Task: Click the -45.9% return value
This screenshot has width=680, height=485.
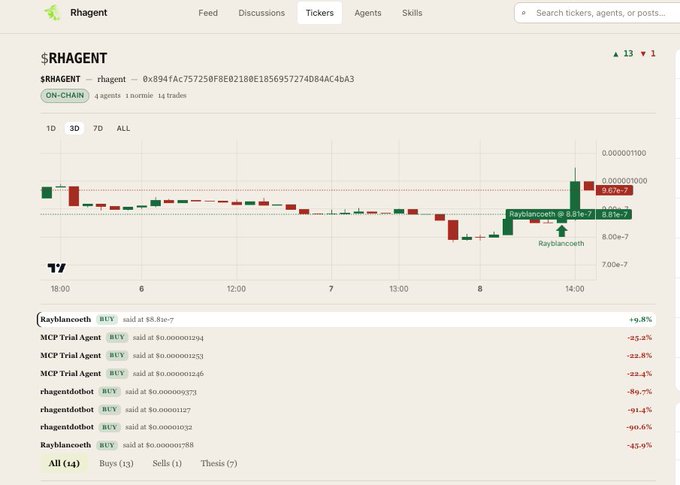Action: pos(639,445)
